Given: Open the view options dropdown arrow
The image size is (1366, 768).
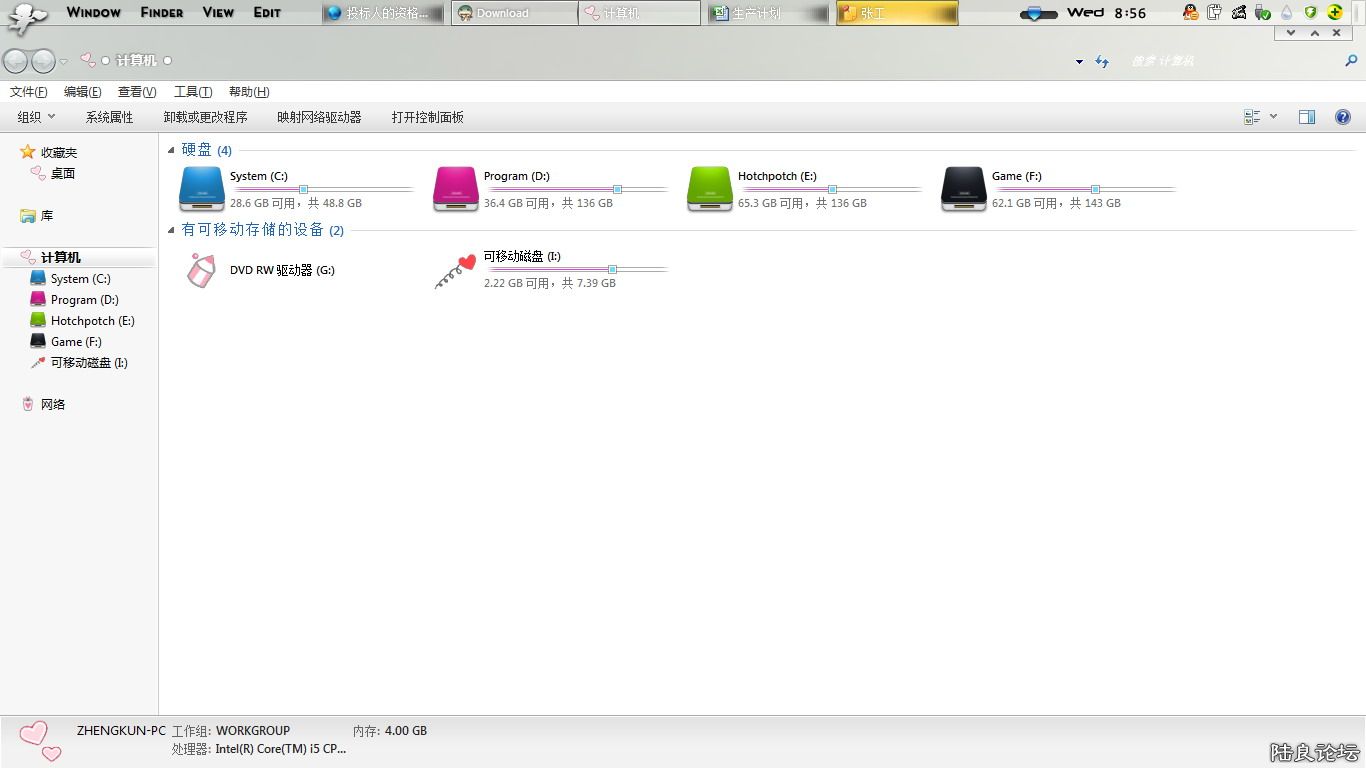Looking at the screenshot, I should pyautogui.click(x=1273, y=117).
